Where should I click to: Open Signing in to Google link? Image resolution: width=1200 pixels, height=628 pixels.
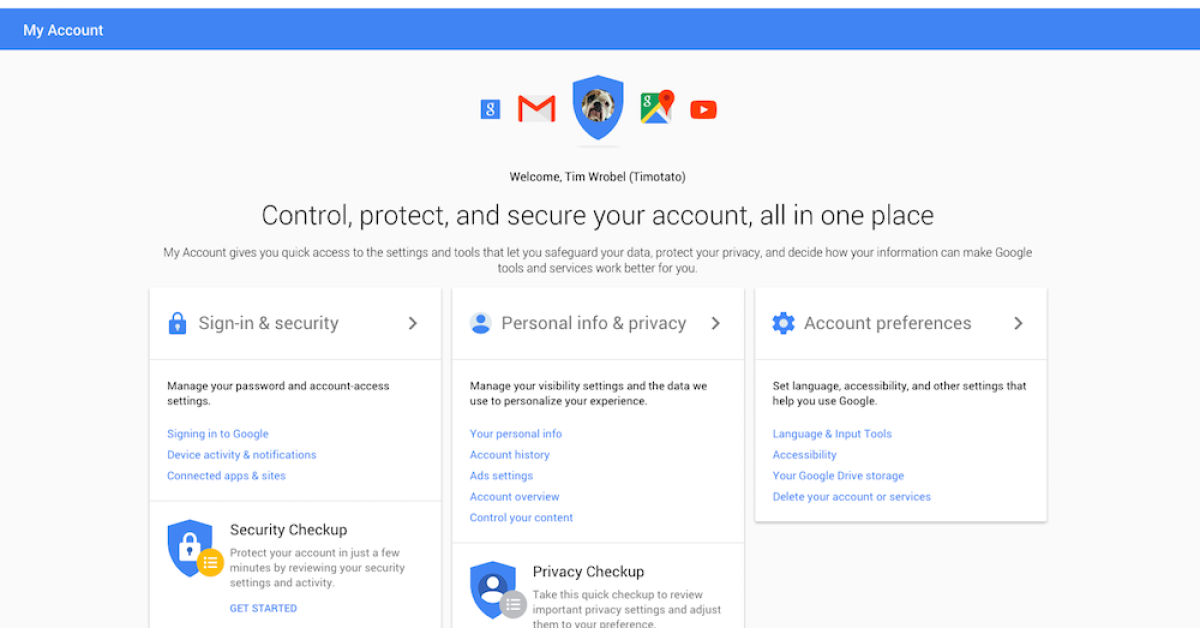(218, 434)
